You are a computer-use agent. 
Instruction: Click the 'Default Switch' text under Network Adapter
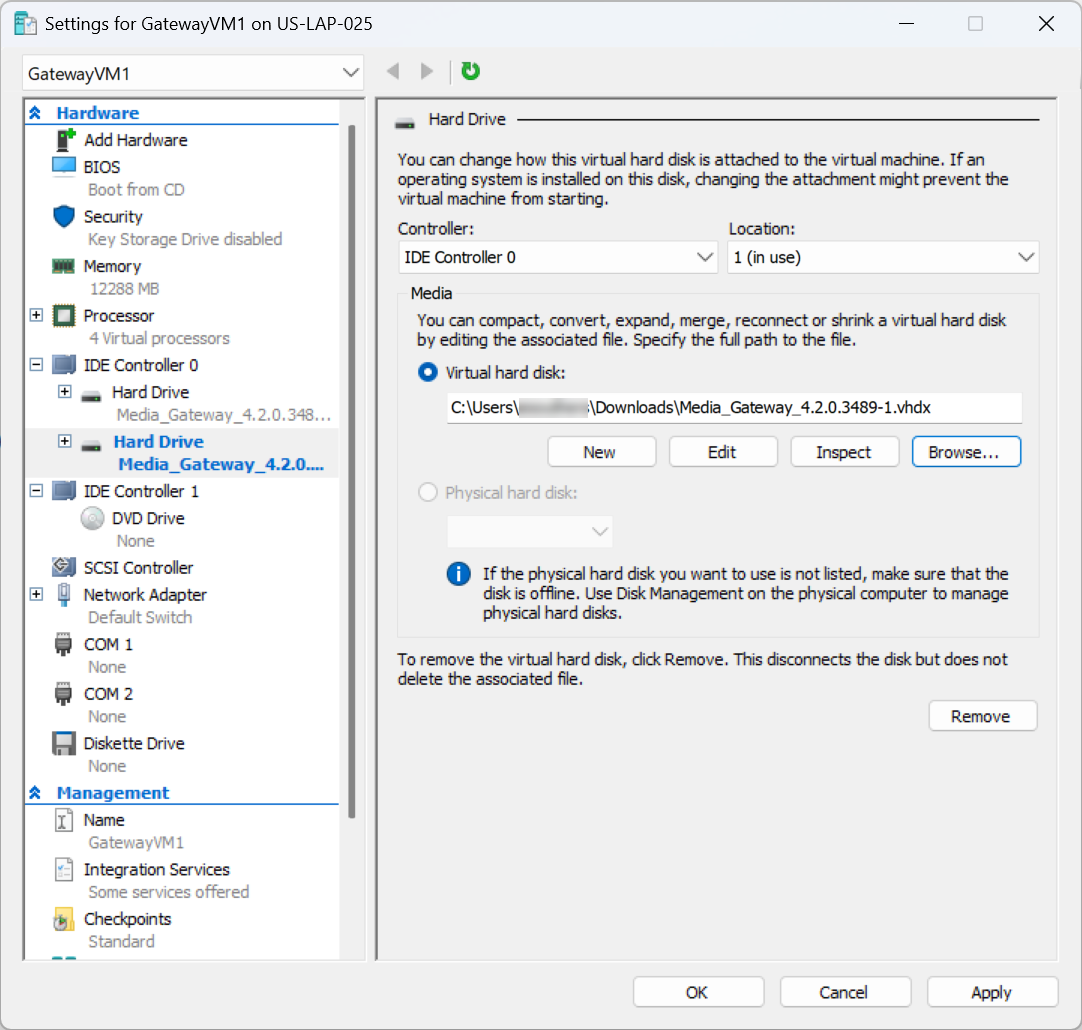(x=140, y=617)
